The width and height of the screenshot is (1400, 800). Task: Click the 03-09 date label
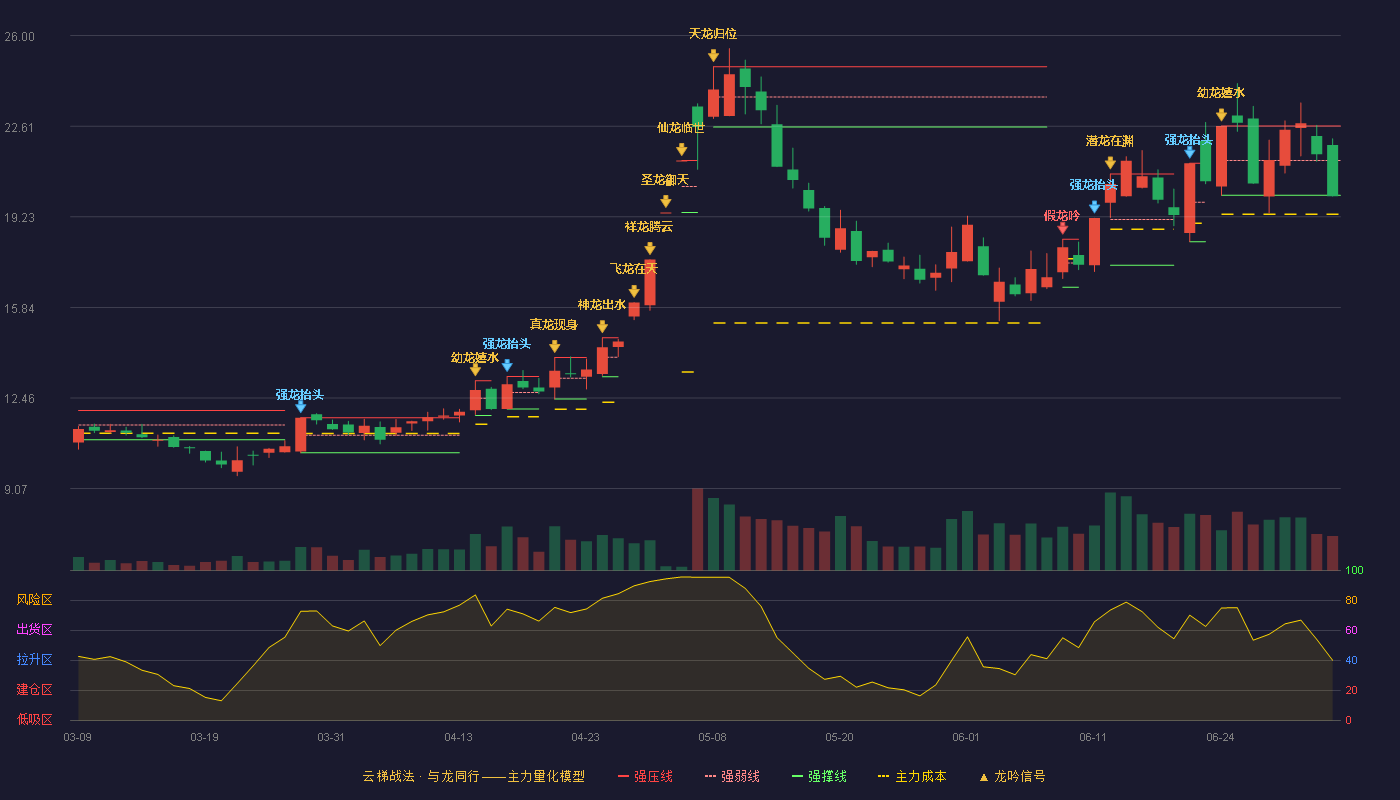click(77, 737)
